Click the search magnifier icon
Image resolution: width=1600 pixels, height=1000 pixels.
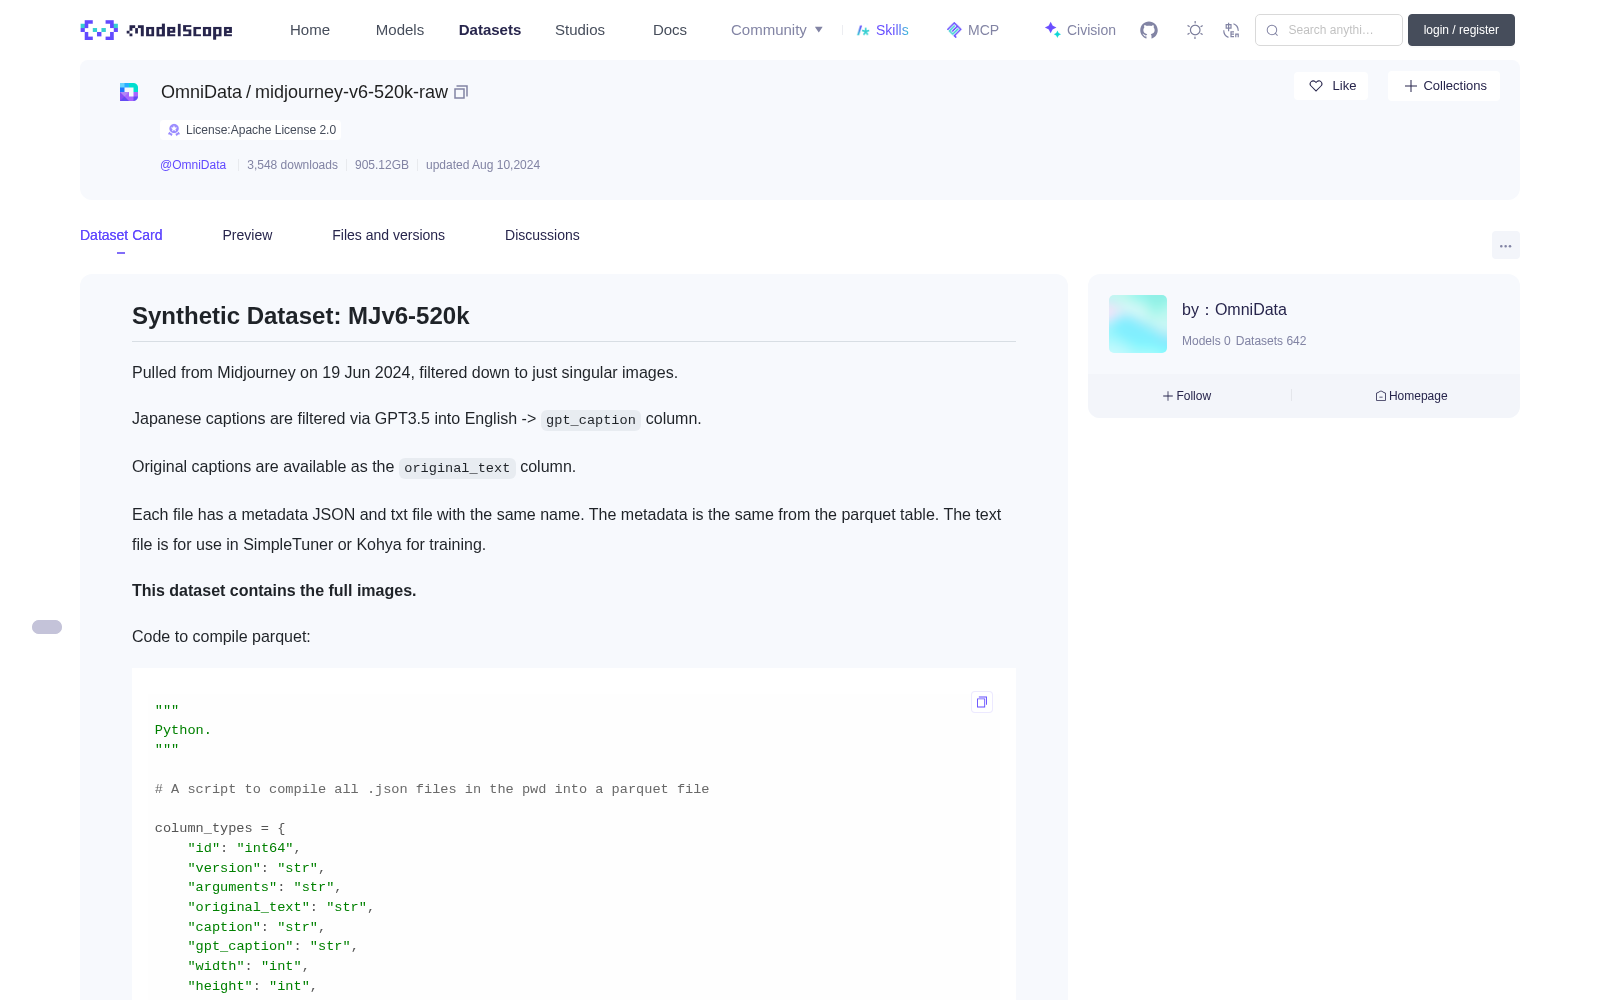1272,30
